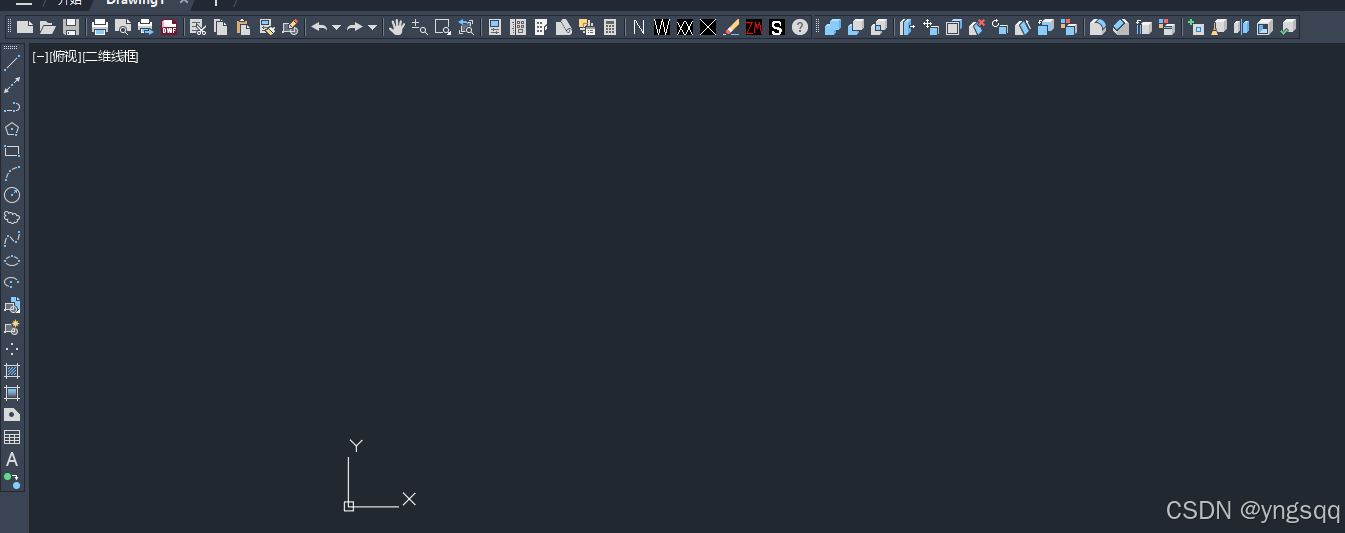The image size is (1345, 533).
Task: Select the Line draw tool
Action: (x=12, y=63)
